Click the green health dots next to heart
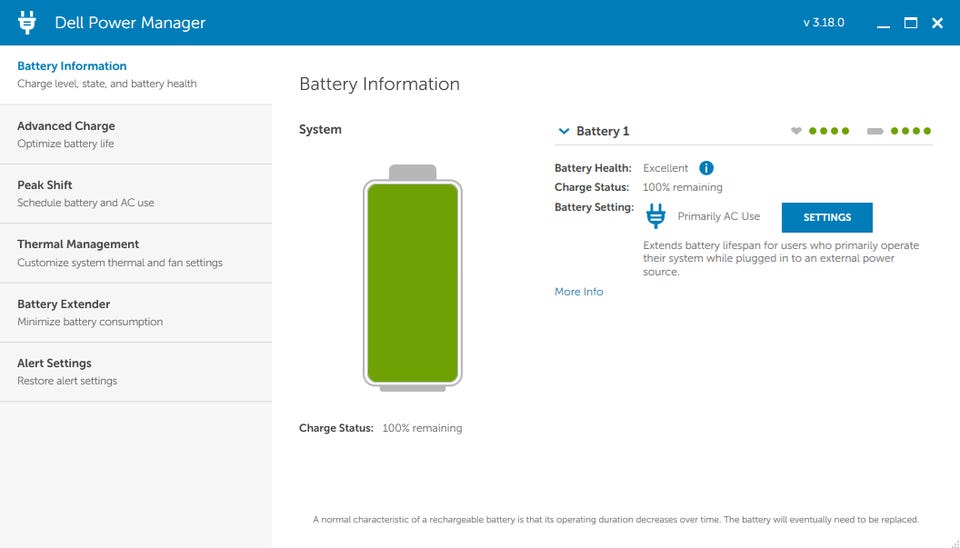 click(x=829, y=131)
